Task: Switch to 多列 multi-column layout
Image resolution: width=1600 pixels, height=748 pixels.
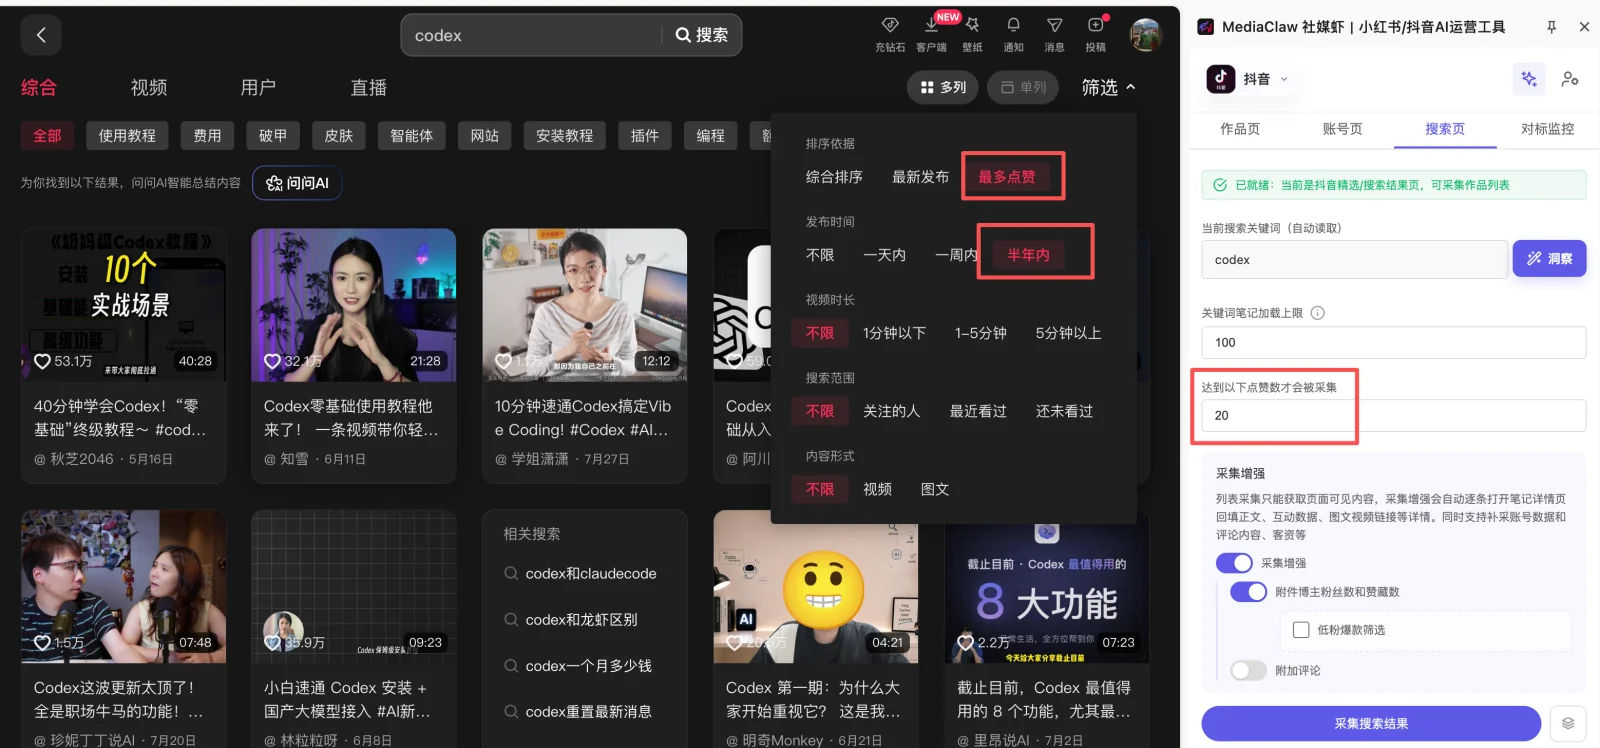Action: coord(943,87)
